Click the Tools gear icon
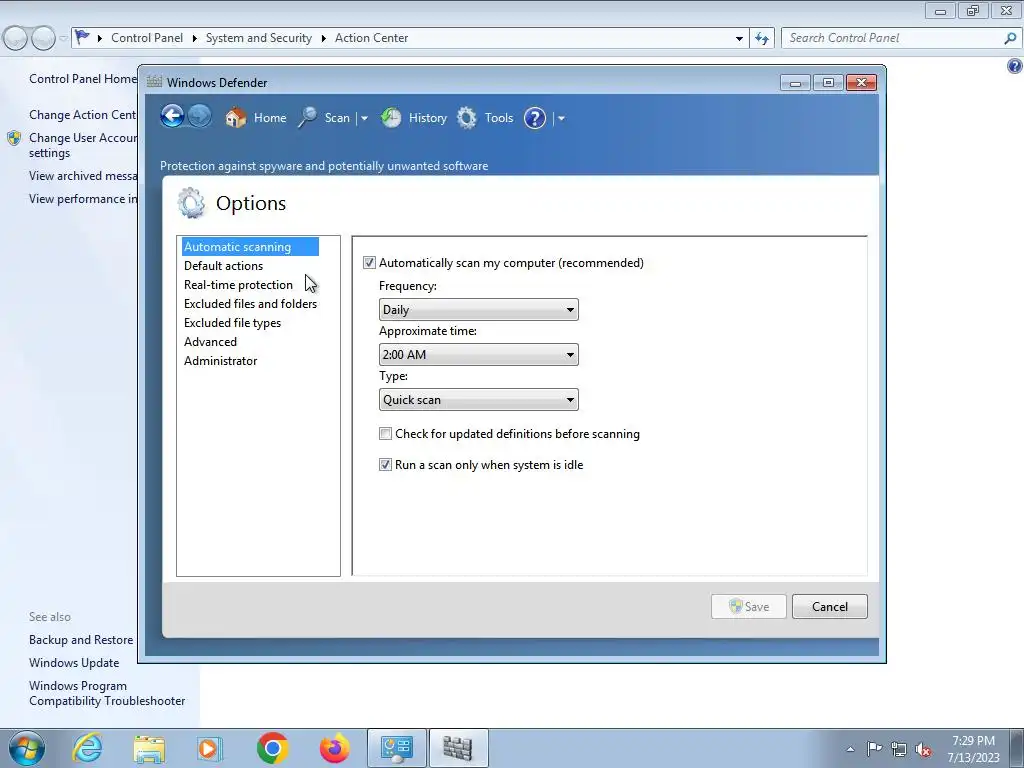The height and width of the screenshot is (768, 1024). pos(466,118)
